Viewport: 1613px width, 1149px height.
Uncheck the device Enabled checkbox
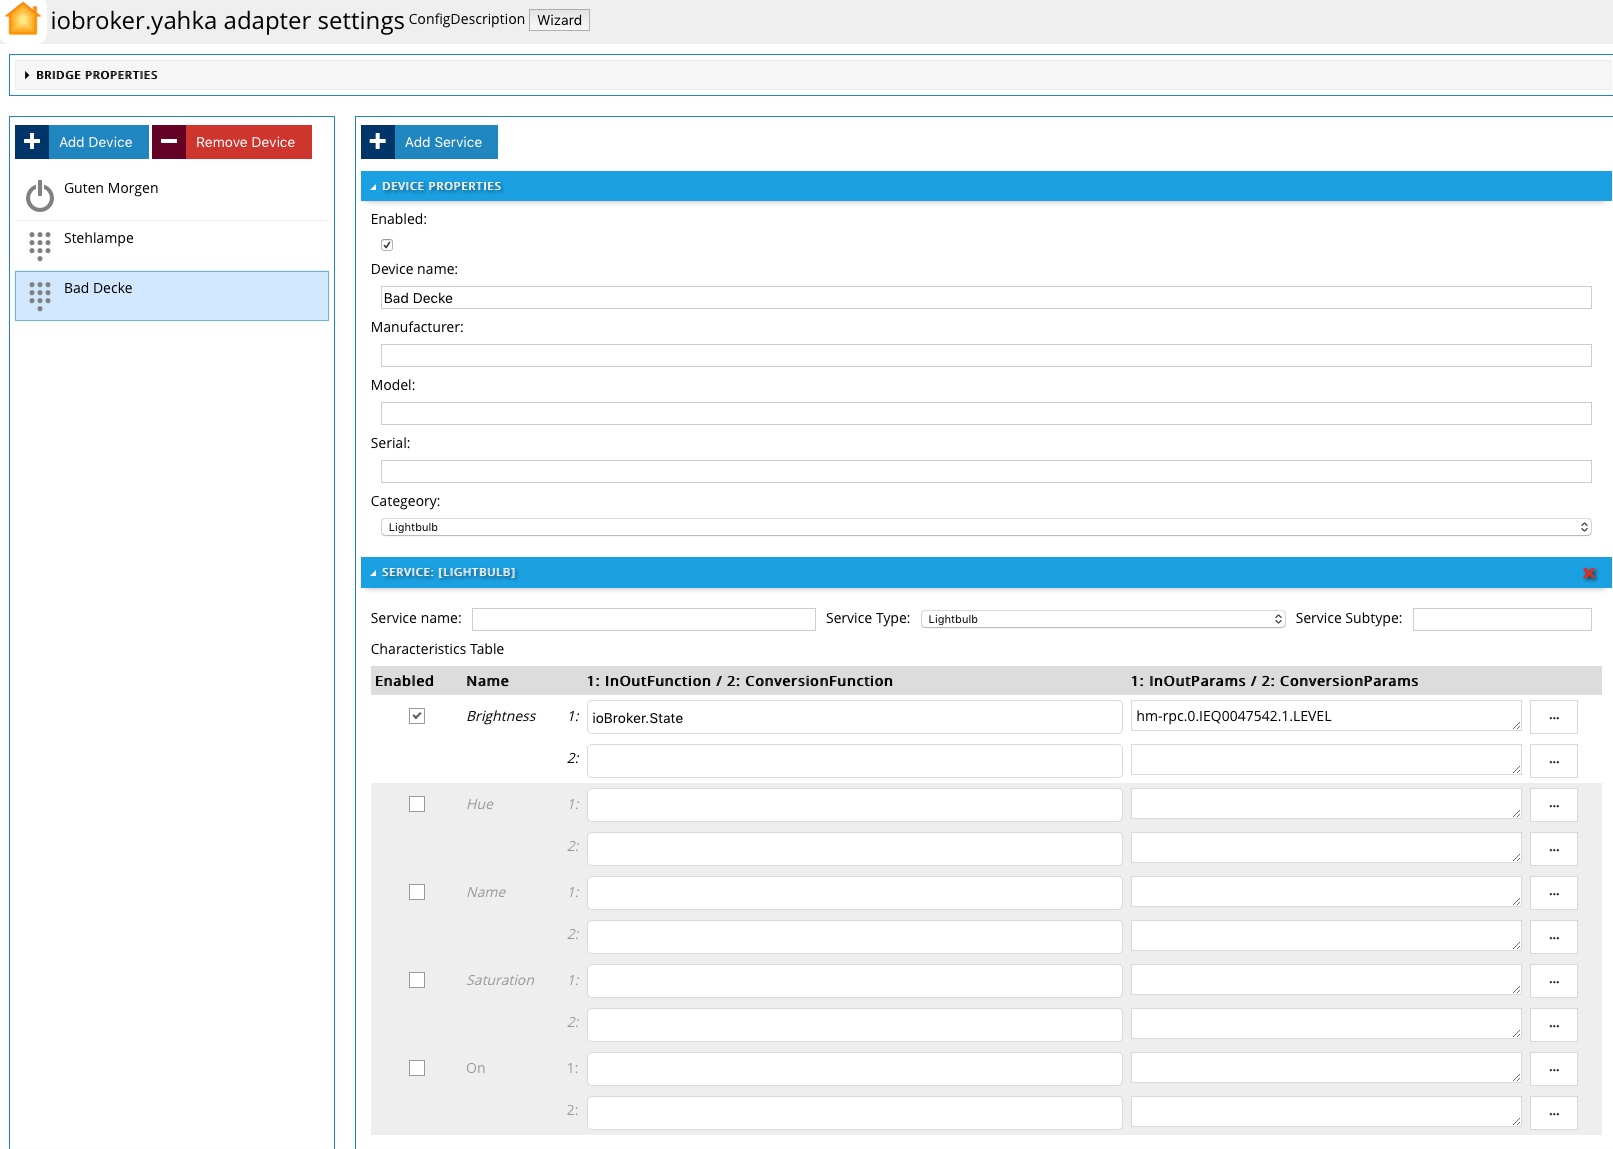[387, 245]
